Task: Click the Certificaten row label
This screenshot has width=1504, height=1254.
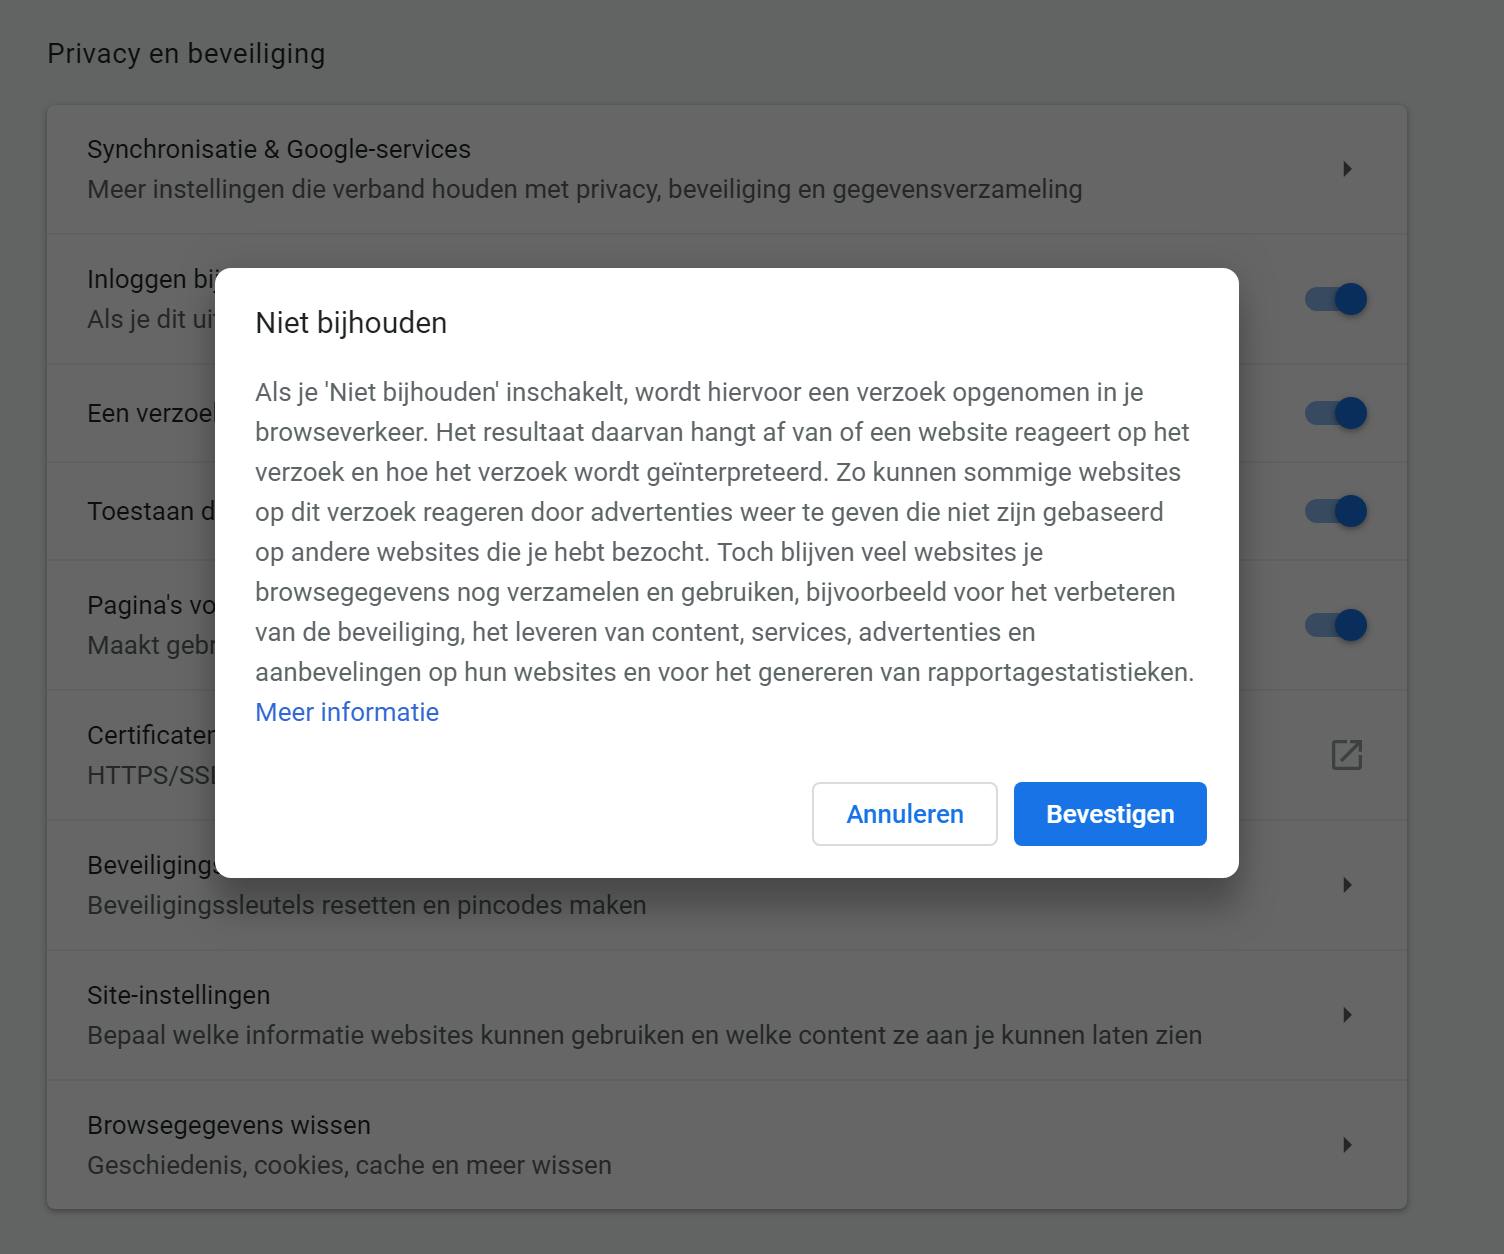Action: 150,736
